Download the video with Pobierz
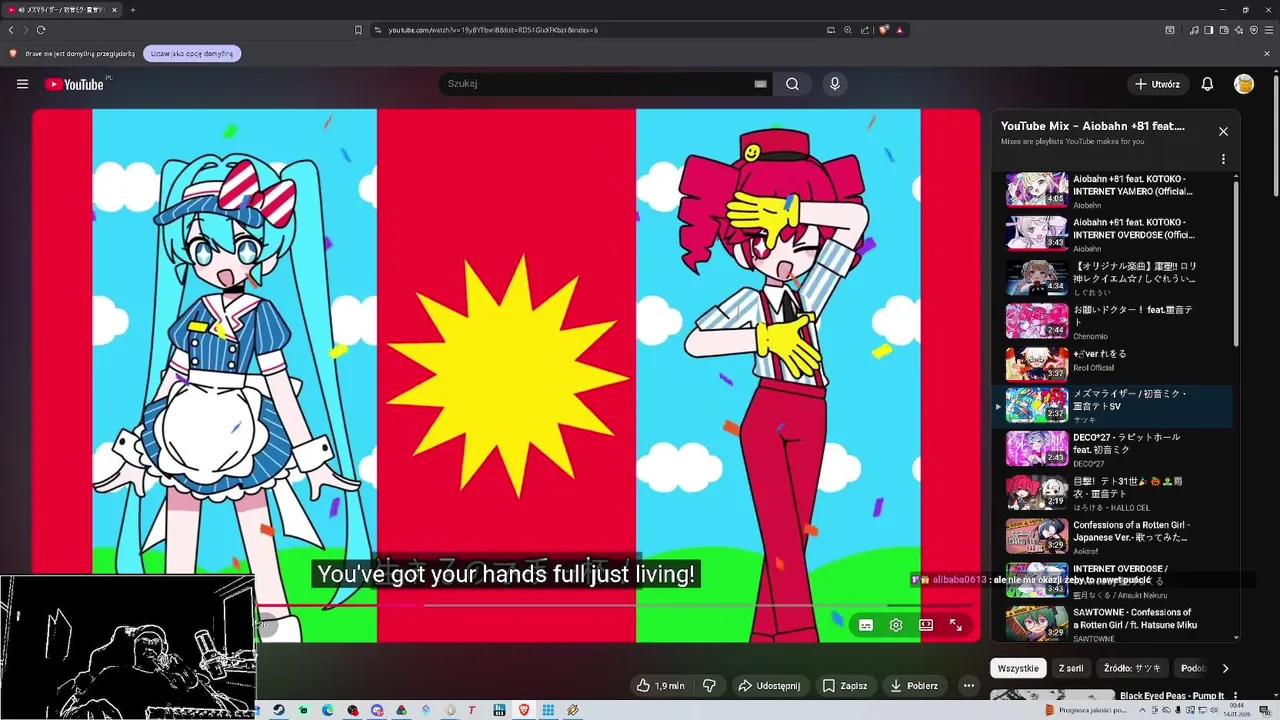This screenshot has height=720, width=1280. [915, 686]
